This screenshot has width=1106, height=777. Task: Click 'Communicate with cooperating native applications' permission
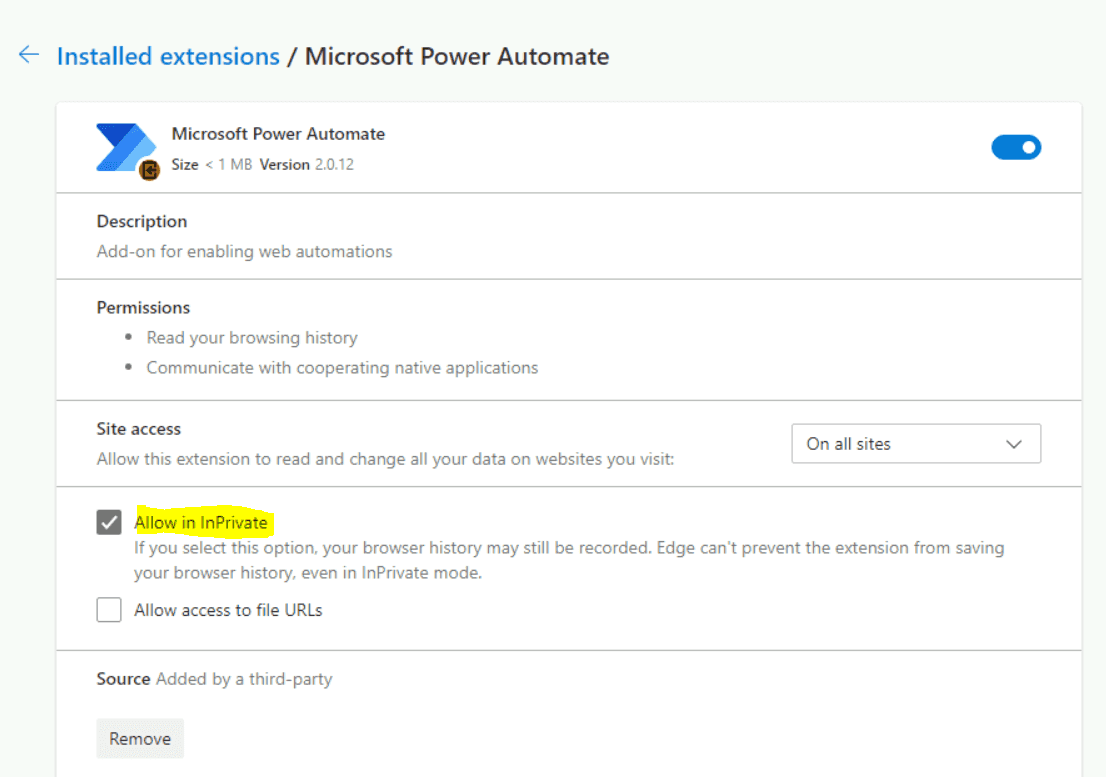pyautogui.click(x=342, y=368)
